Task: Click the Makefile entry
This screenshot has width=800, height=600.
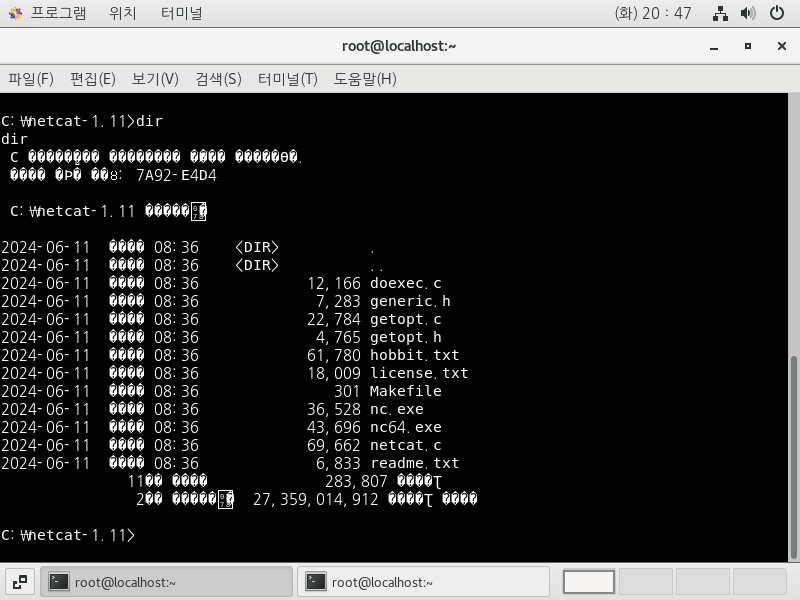Action: pos(406,391)
